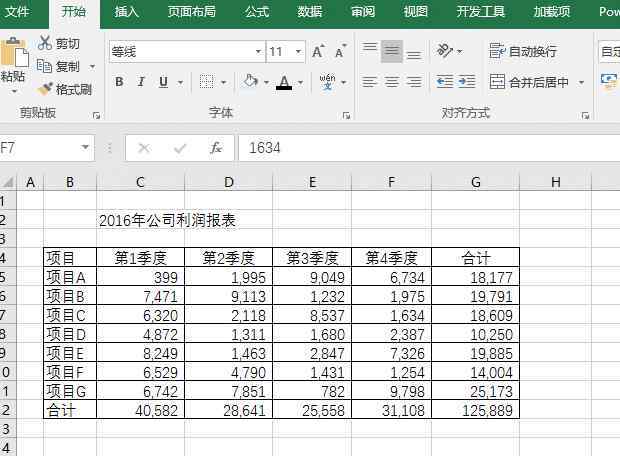Screen dimensions: 620x456
Task: Toggle underline formatting button
Action: tap(162, 83)
